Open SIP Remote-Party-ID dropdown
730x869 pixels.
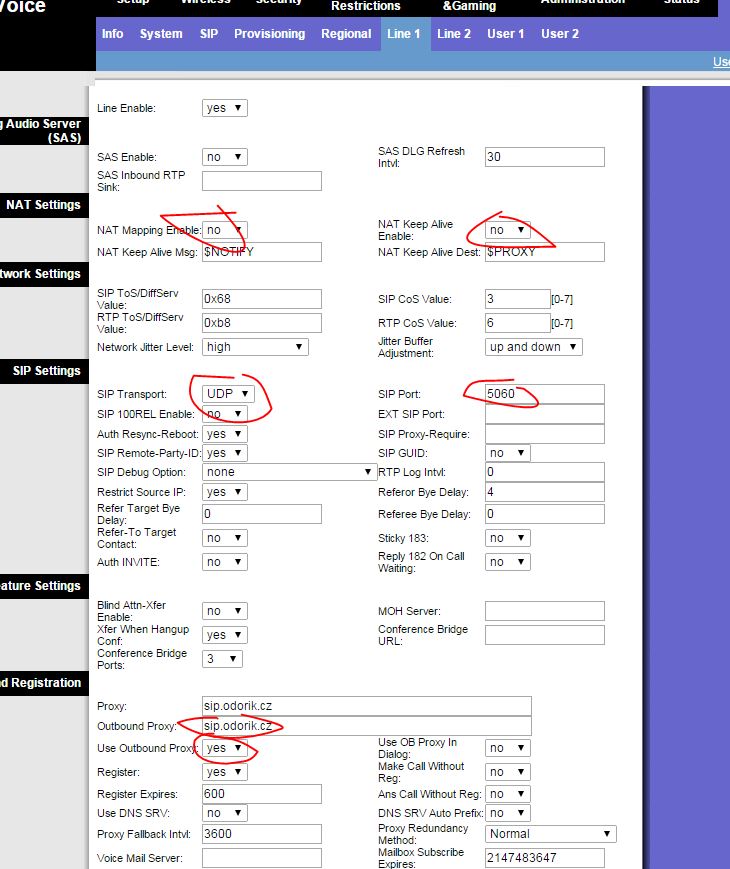pos(224,453)
